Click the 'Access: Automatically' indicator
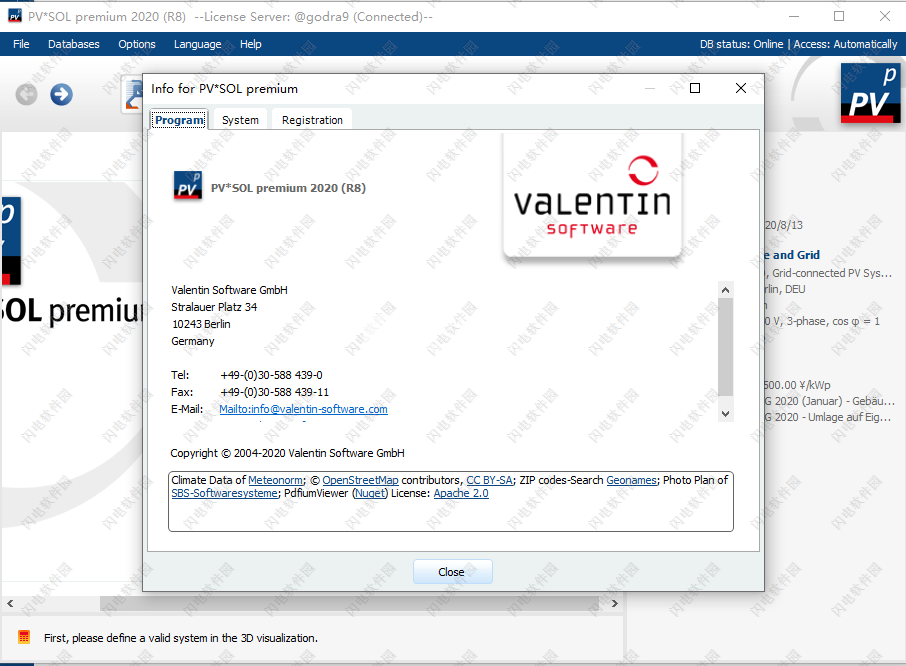This screenshot has height=666, width=906. click(x=845, y=44)
